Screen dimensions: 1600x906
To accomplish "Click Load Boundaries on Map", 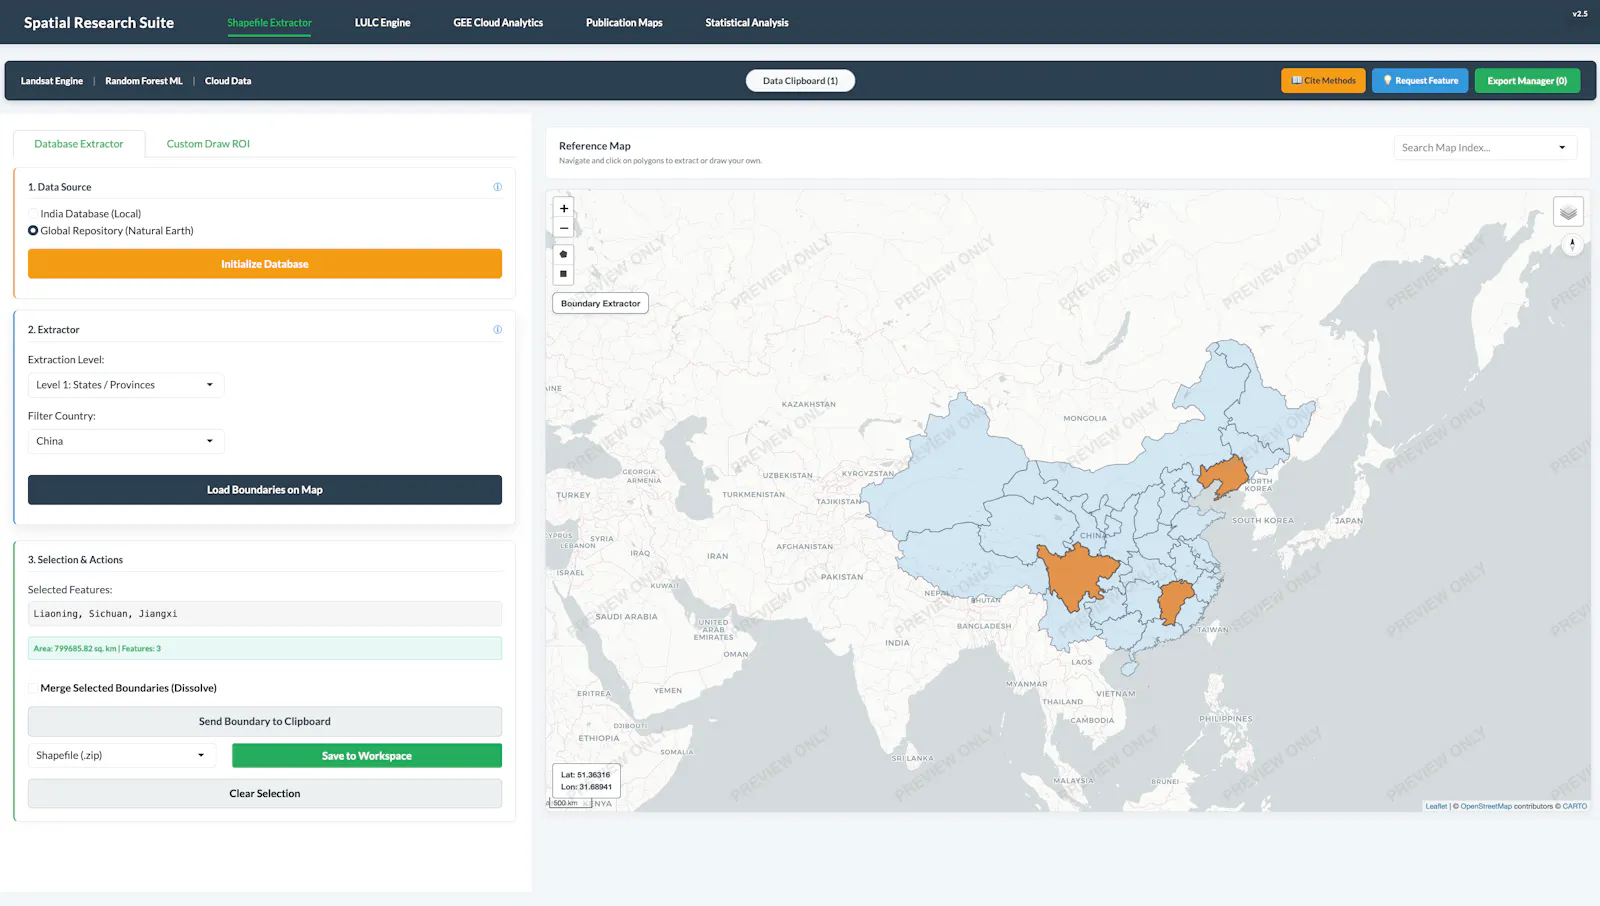I will pos(265,490).
